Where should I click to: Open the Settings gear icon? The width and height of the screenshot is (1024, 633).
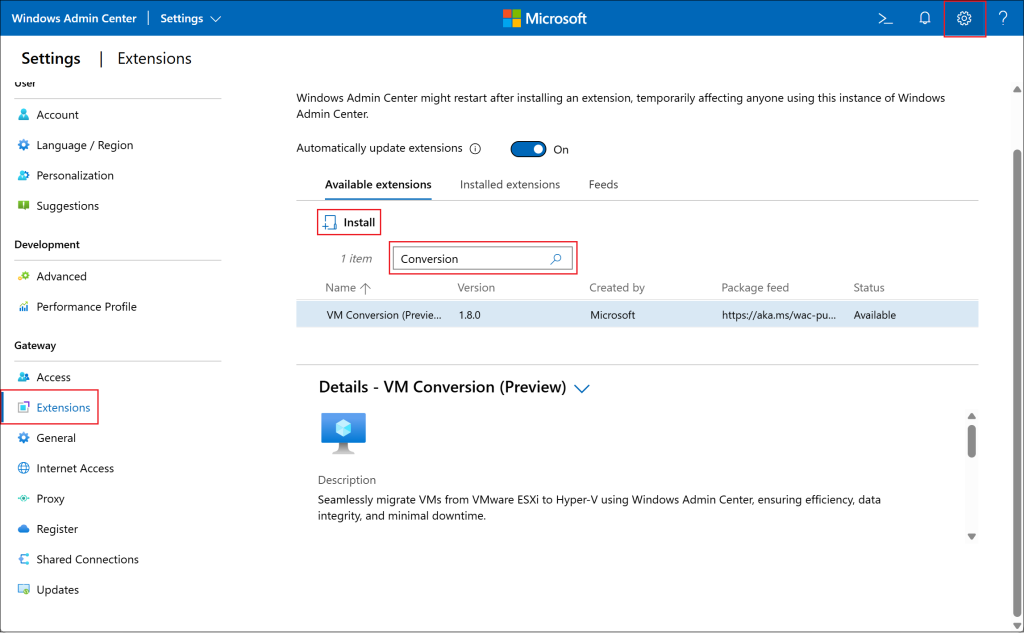coord(963,18)
